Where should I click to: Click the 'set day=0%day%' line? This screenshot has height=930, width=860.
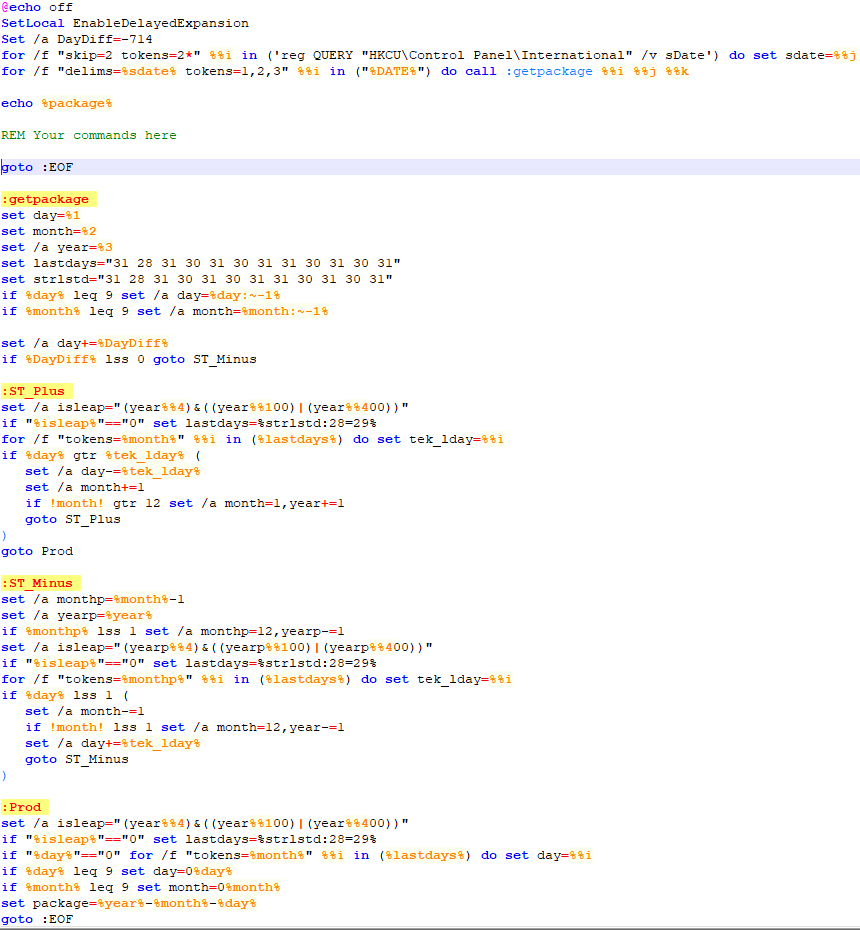pyautogui.click(x=116, y=872)
